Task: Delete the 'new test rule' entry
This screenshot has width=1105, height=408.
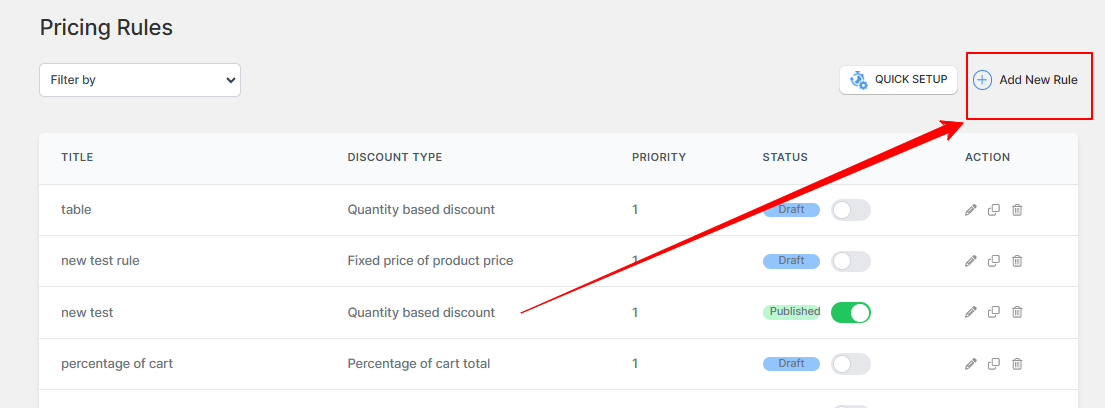Action: click(1017, 261)
